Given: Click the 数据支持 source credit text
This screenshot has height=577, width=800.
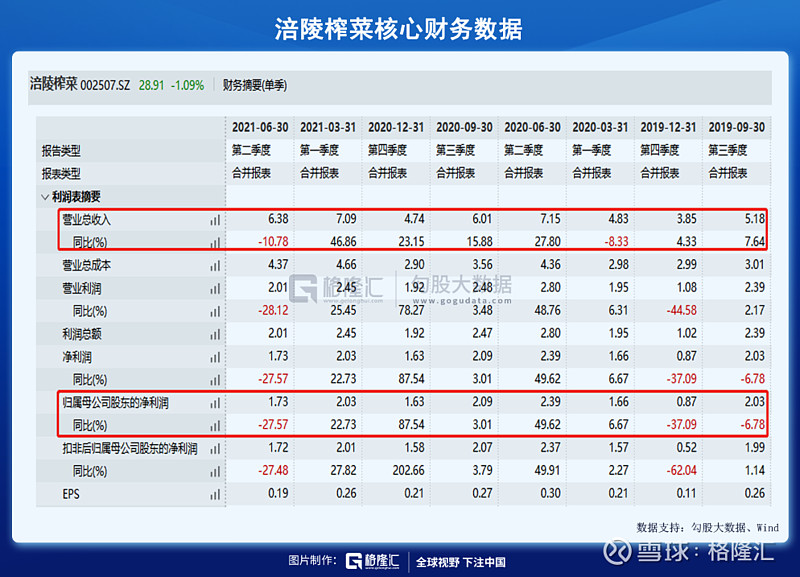Looking at the screenshot, I should [708, 528].
